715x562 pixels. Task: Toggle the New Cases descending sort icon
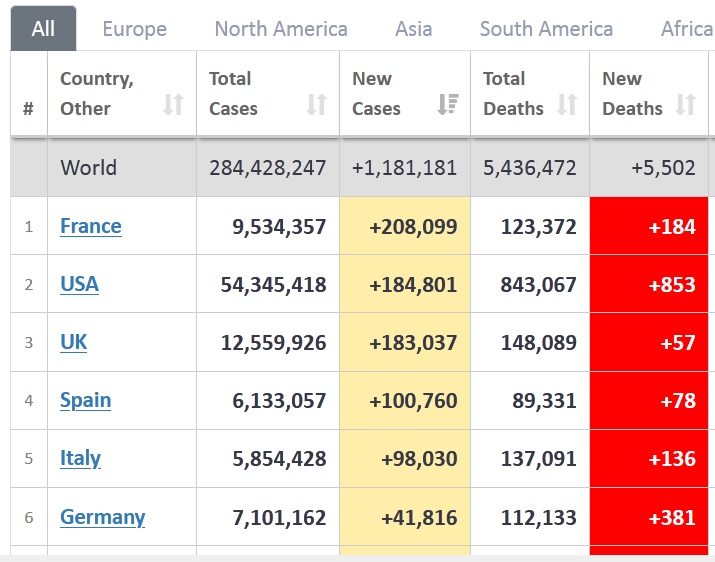(x=448, y=104)
